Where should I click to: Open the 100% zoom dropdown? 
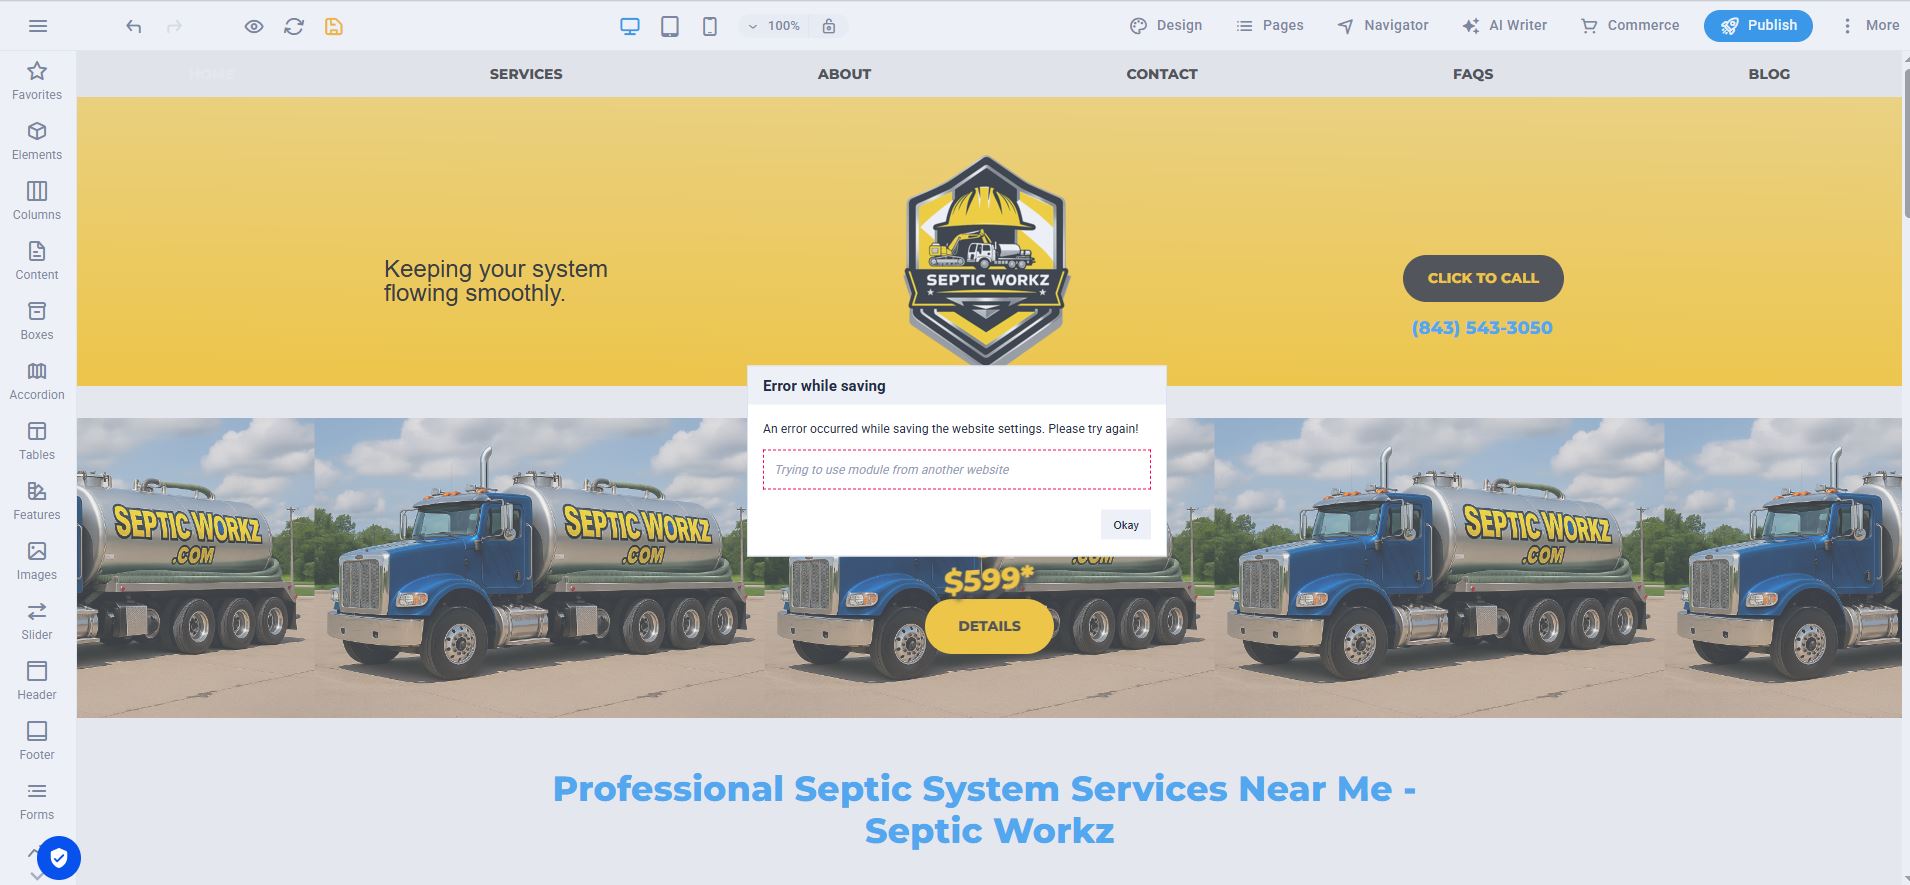(x=774, y=26)
